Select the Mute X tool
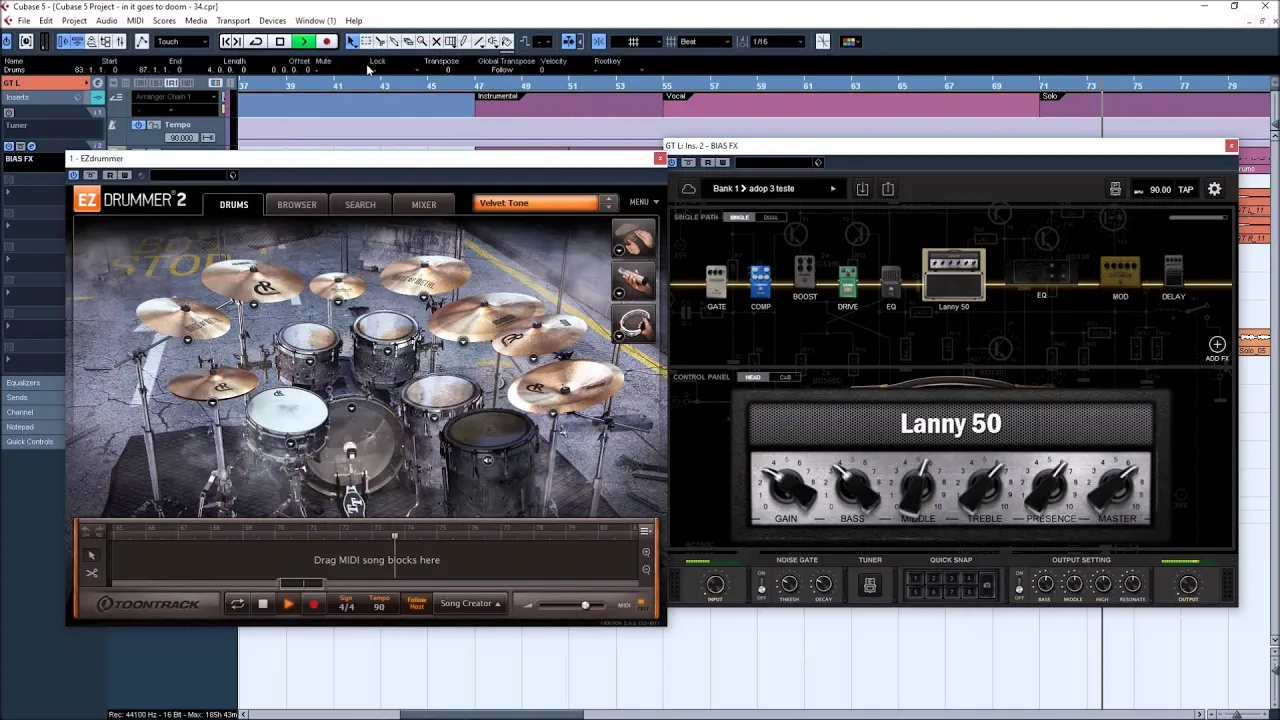The height and width of the screenshot is (720, 1280). pos(436,42)
